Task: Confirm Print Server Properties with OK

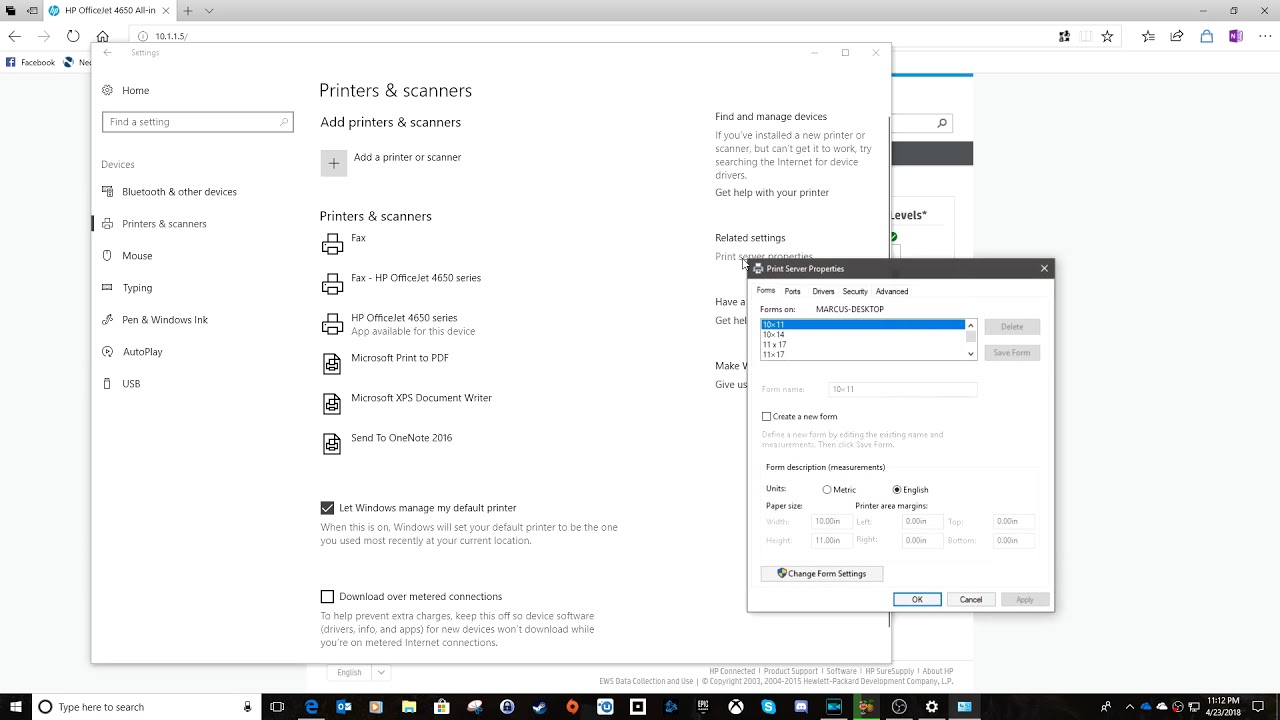Action: coord(917,600)
